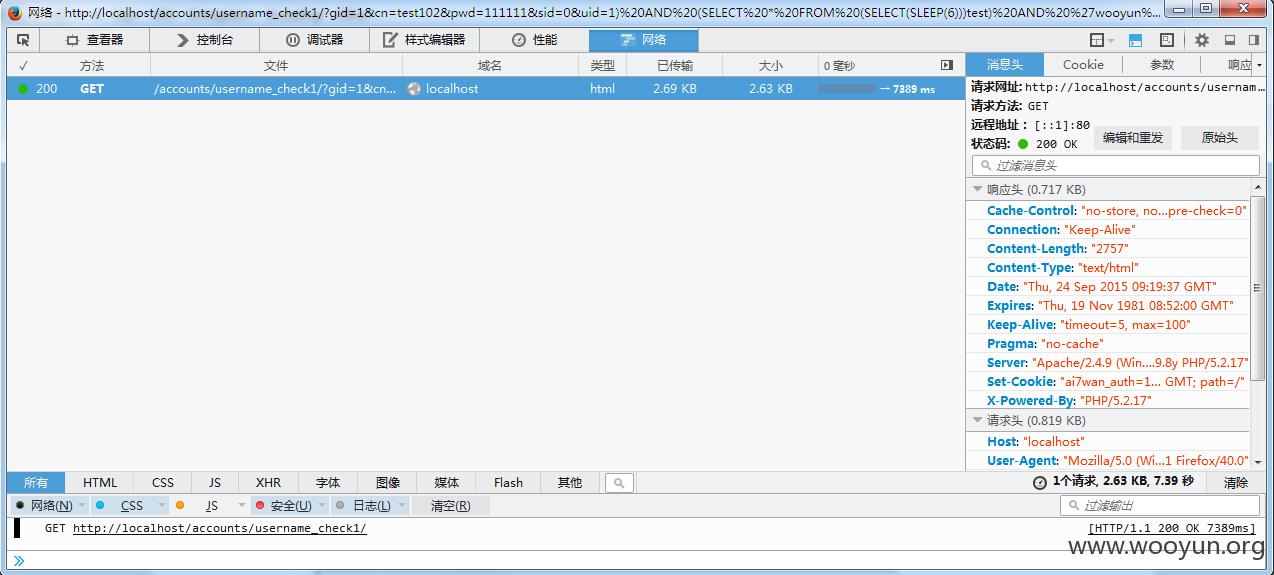The height and width of the screenshot is (575, 1274).
Task: Switch to the 控制台 console tab
Action: [x=204, y=40]
